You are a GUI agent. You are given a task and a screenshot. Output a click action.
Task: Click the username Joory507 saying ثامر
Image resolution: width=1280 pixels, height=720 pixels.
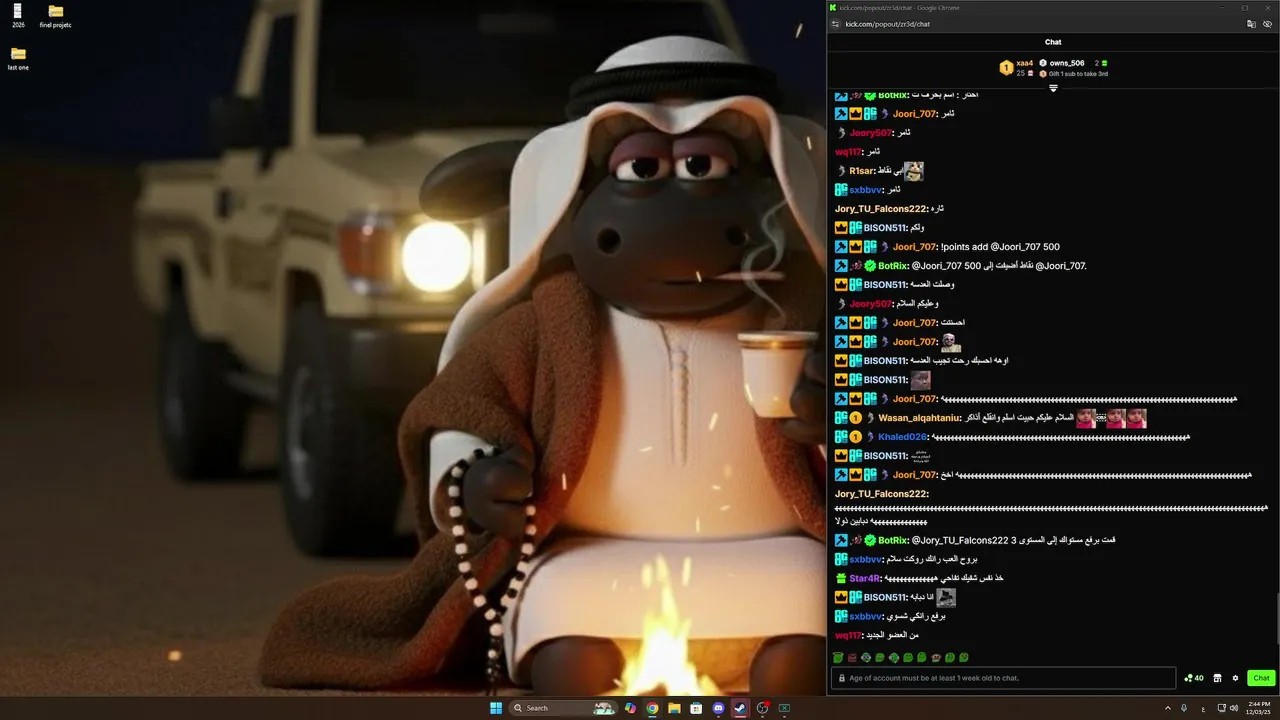[x=871, y=133]
